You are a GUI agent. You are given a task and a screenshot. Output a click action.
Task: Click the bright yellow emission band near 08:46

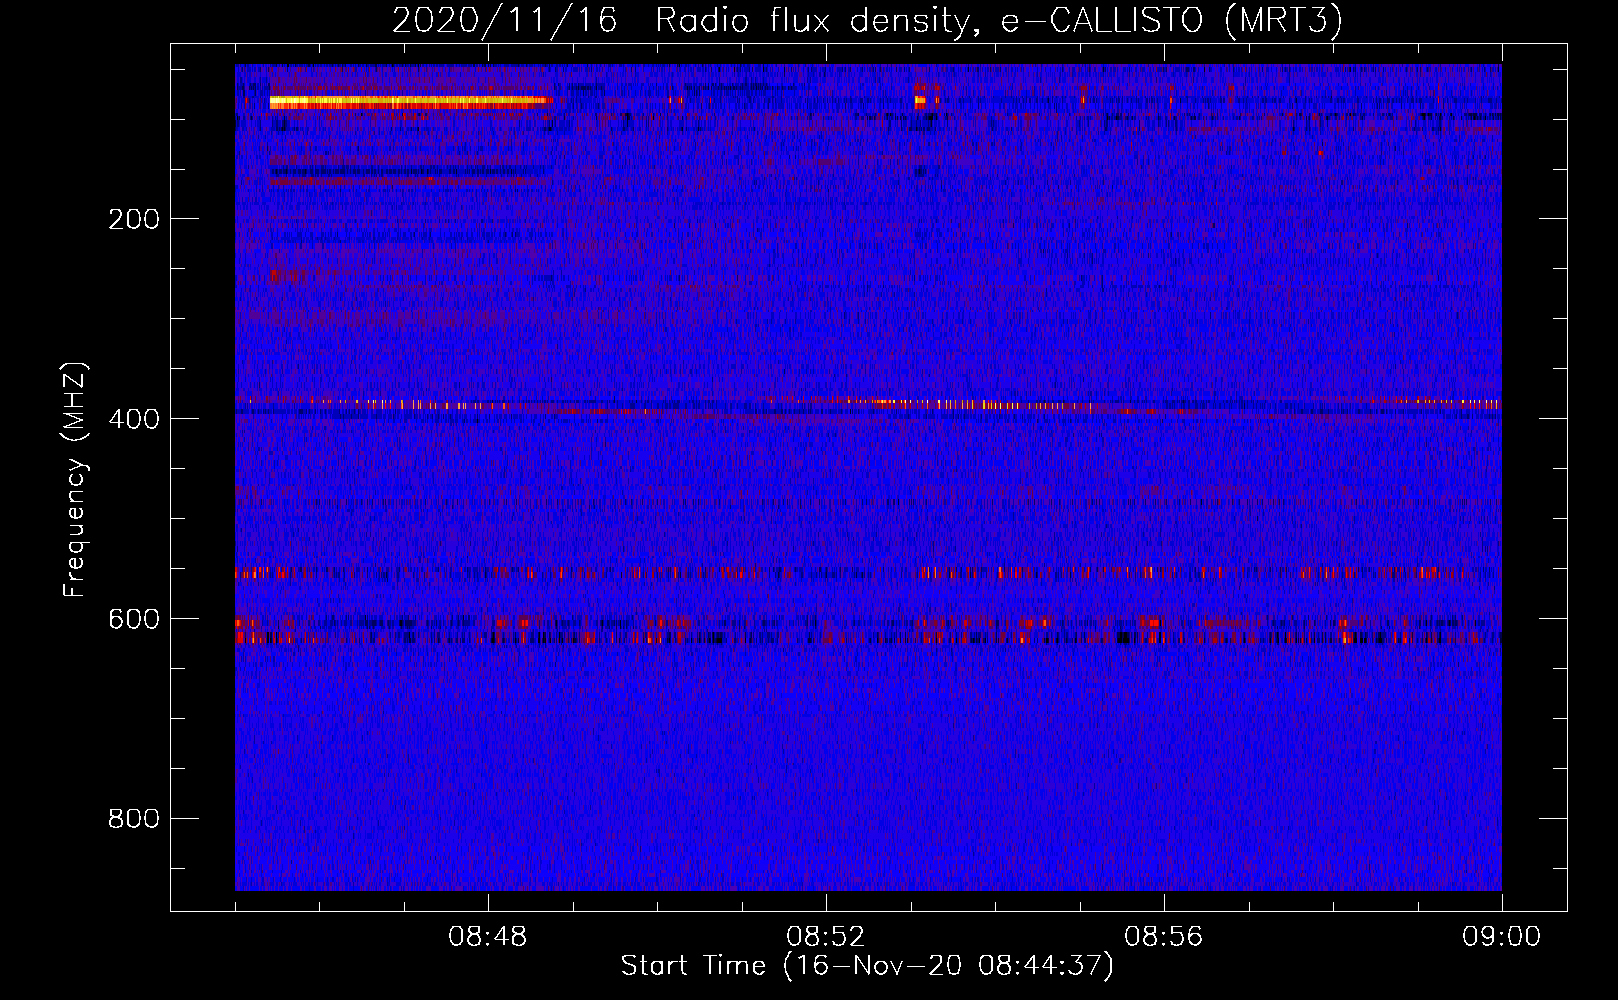(x=411, y=101)
